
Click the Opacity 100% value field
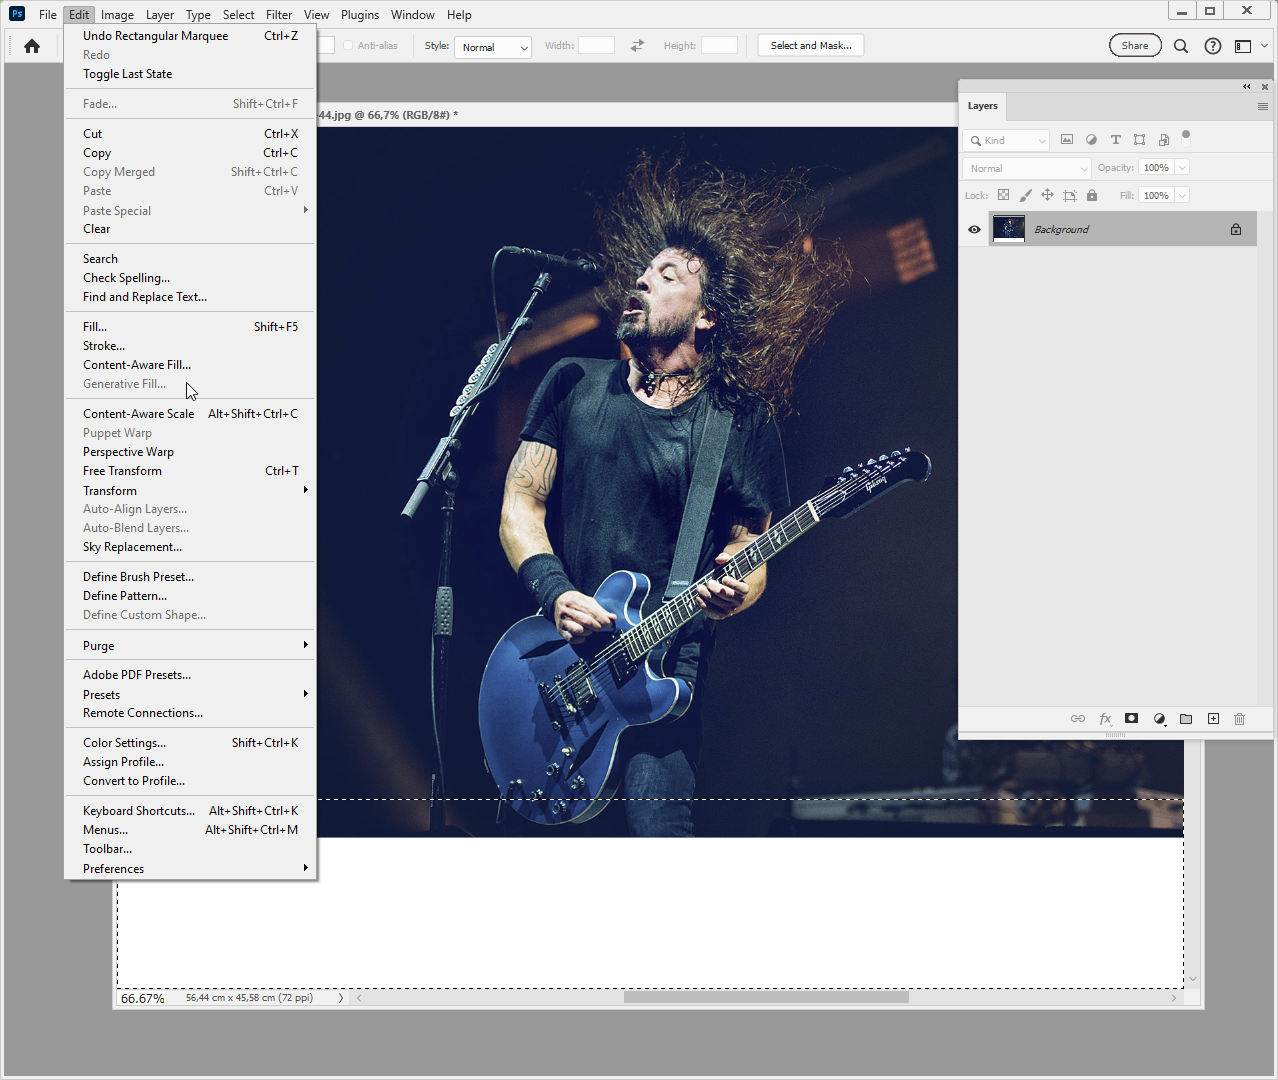click(x=1157, y=168)
